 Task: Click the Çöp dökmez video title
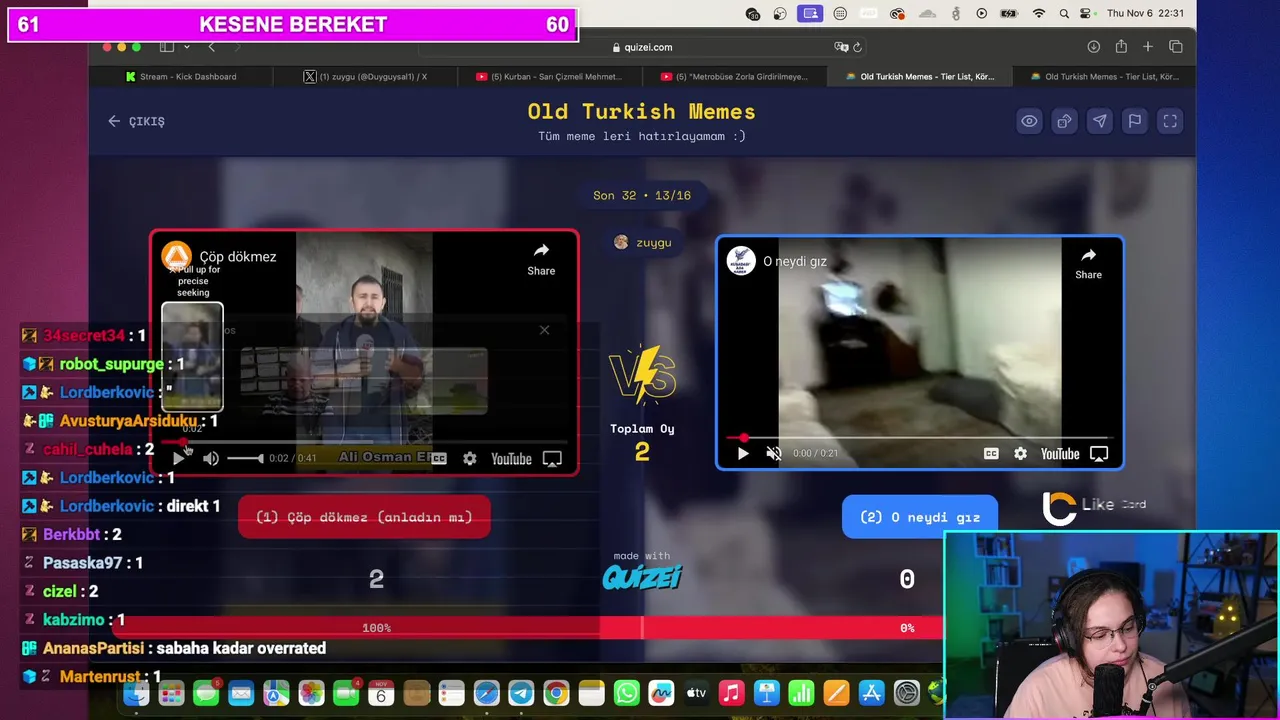coord(238,257)
